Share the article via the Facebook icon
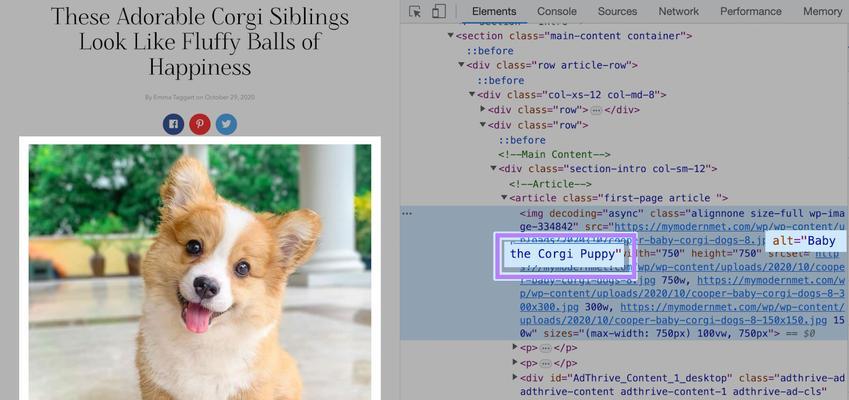Image resolution: width=849 pixels, height=400 pixels. click(173, 124)
